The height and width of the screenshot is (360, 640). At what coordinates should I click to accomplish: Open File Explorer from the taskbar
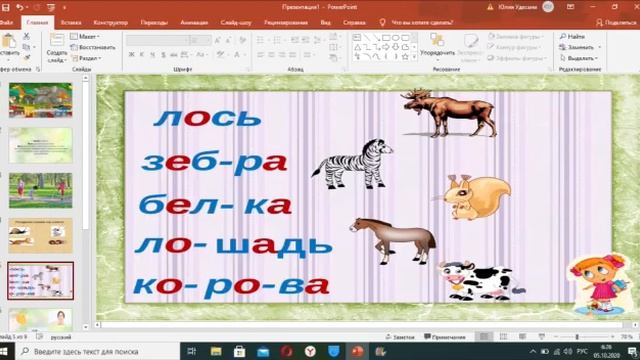(x=216, y=351)
